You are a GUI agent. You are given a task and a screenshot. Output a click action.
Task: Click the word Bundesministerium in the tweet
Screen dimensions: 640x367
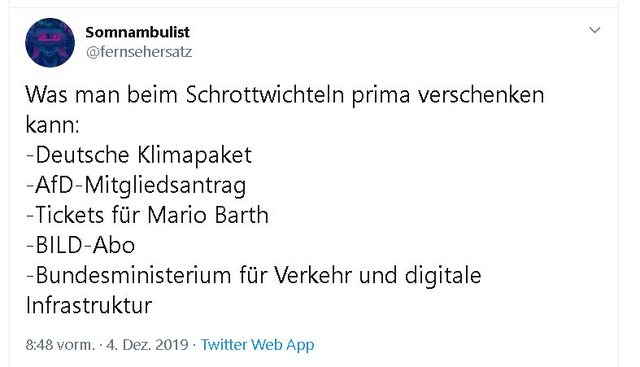pos(133,275)
